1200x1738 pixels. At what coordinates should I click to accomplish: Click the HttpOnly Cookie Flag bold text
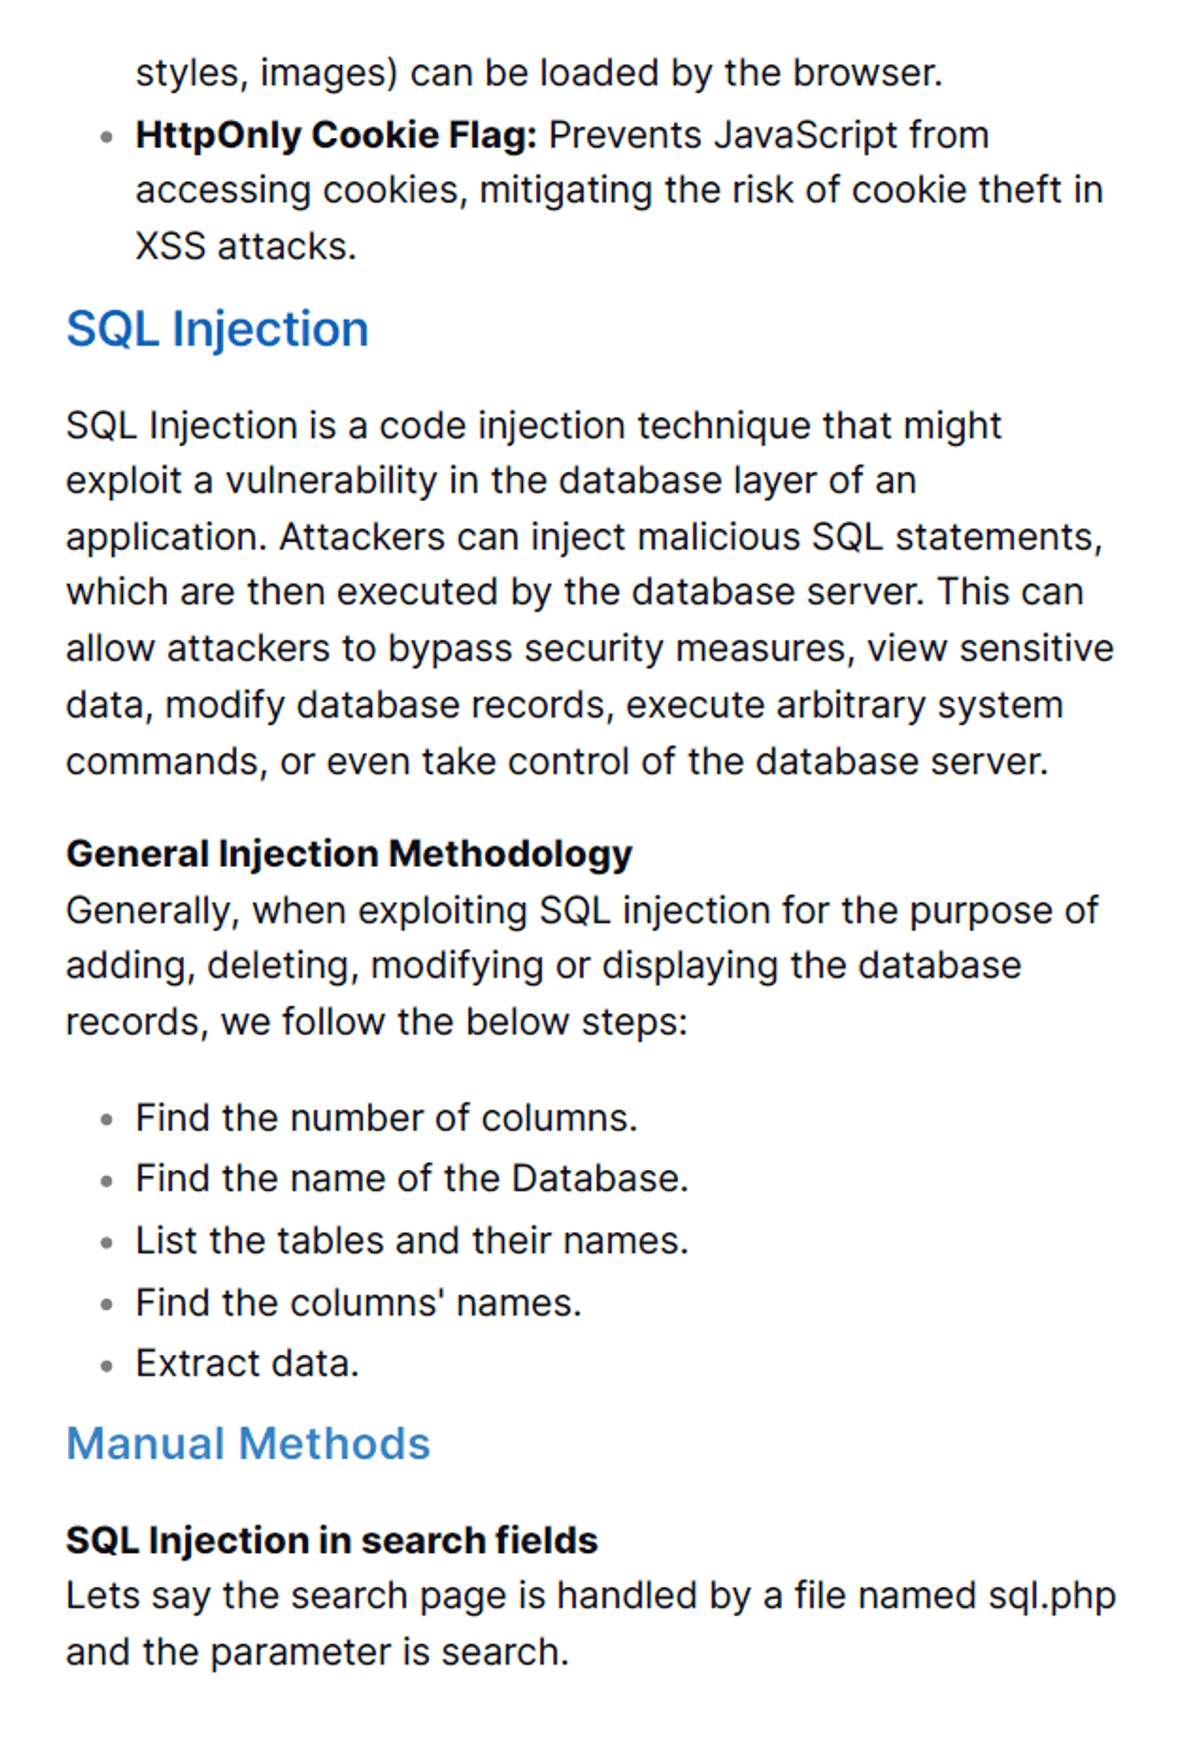point(336,135)
